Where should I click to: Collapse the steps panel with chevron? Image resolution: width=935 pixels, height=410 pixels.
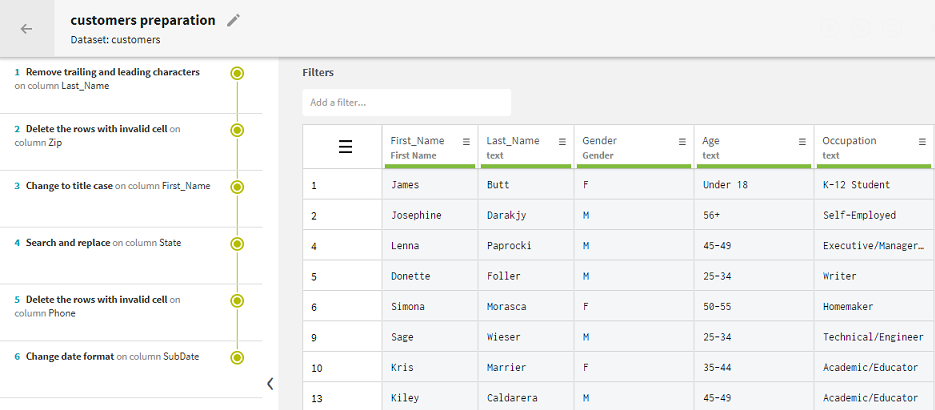(x=270, y=383)
